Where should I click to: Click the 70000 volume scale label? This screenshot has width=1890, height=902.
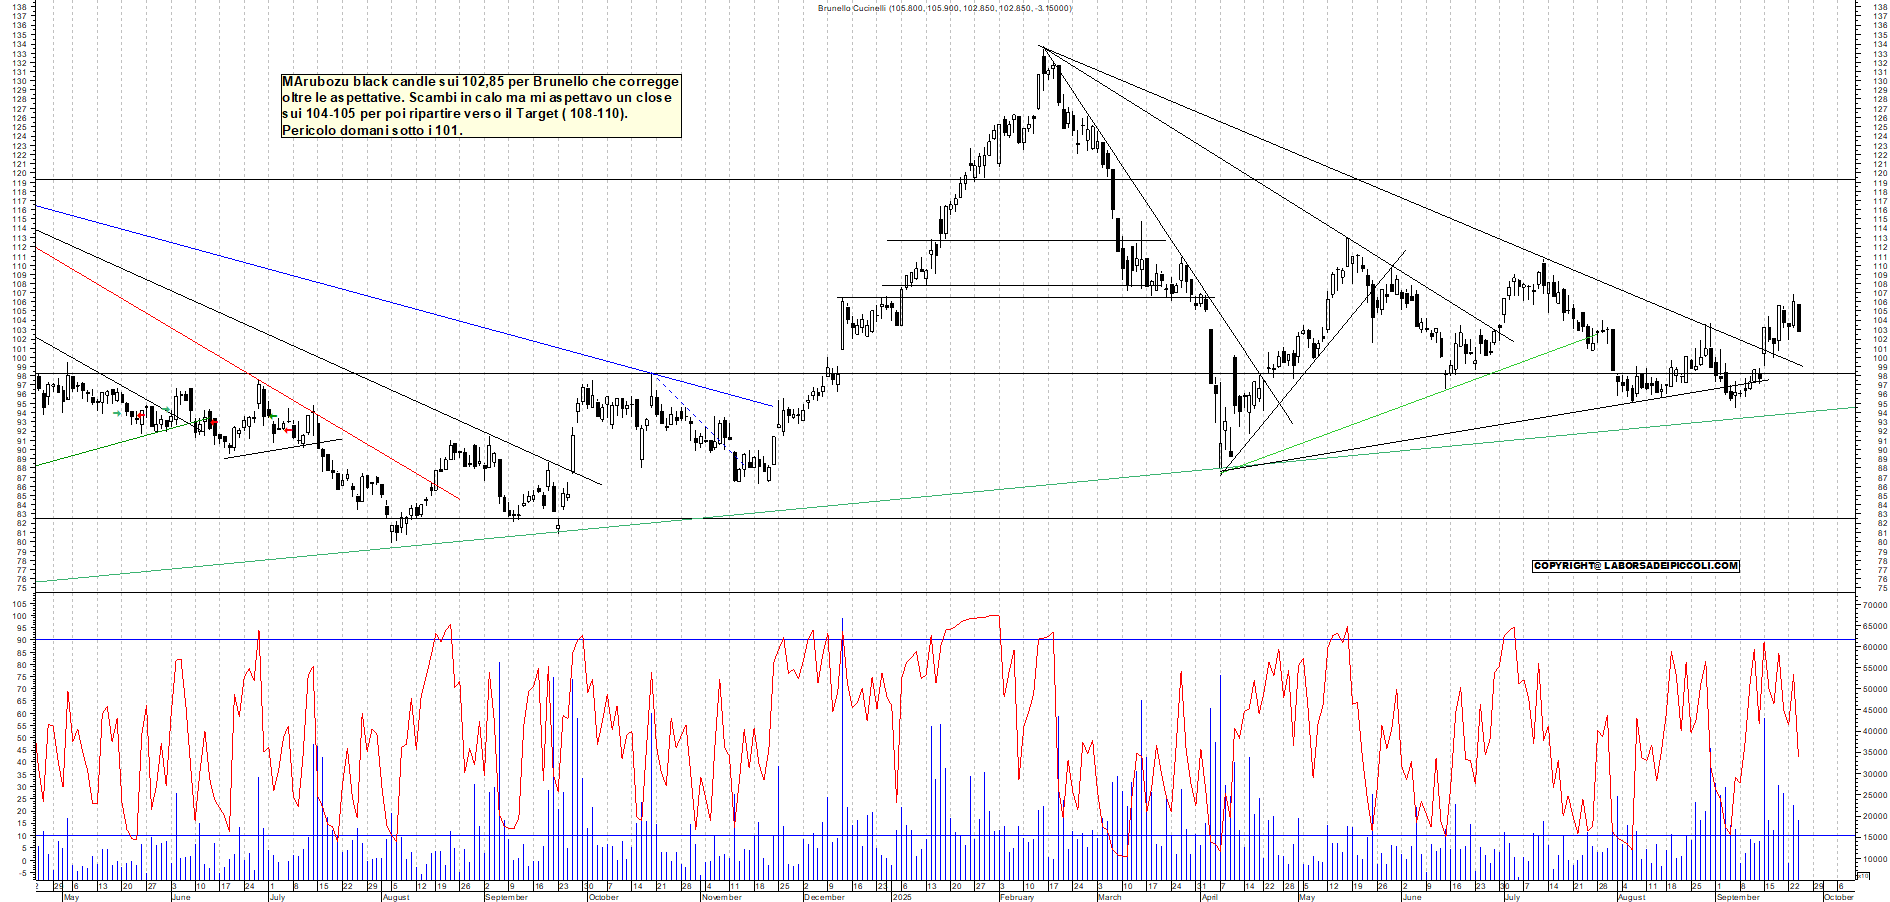point(1874,605)
